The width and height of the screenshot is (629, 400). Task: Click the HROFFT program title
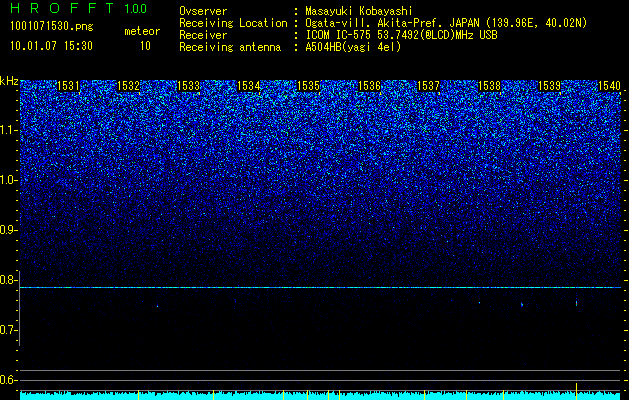click(x=63, y=8)
